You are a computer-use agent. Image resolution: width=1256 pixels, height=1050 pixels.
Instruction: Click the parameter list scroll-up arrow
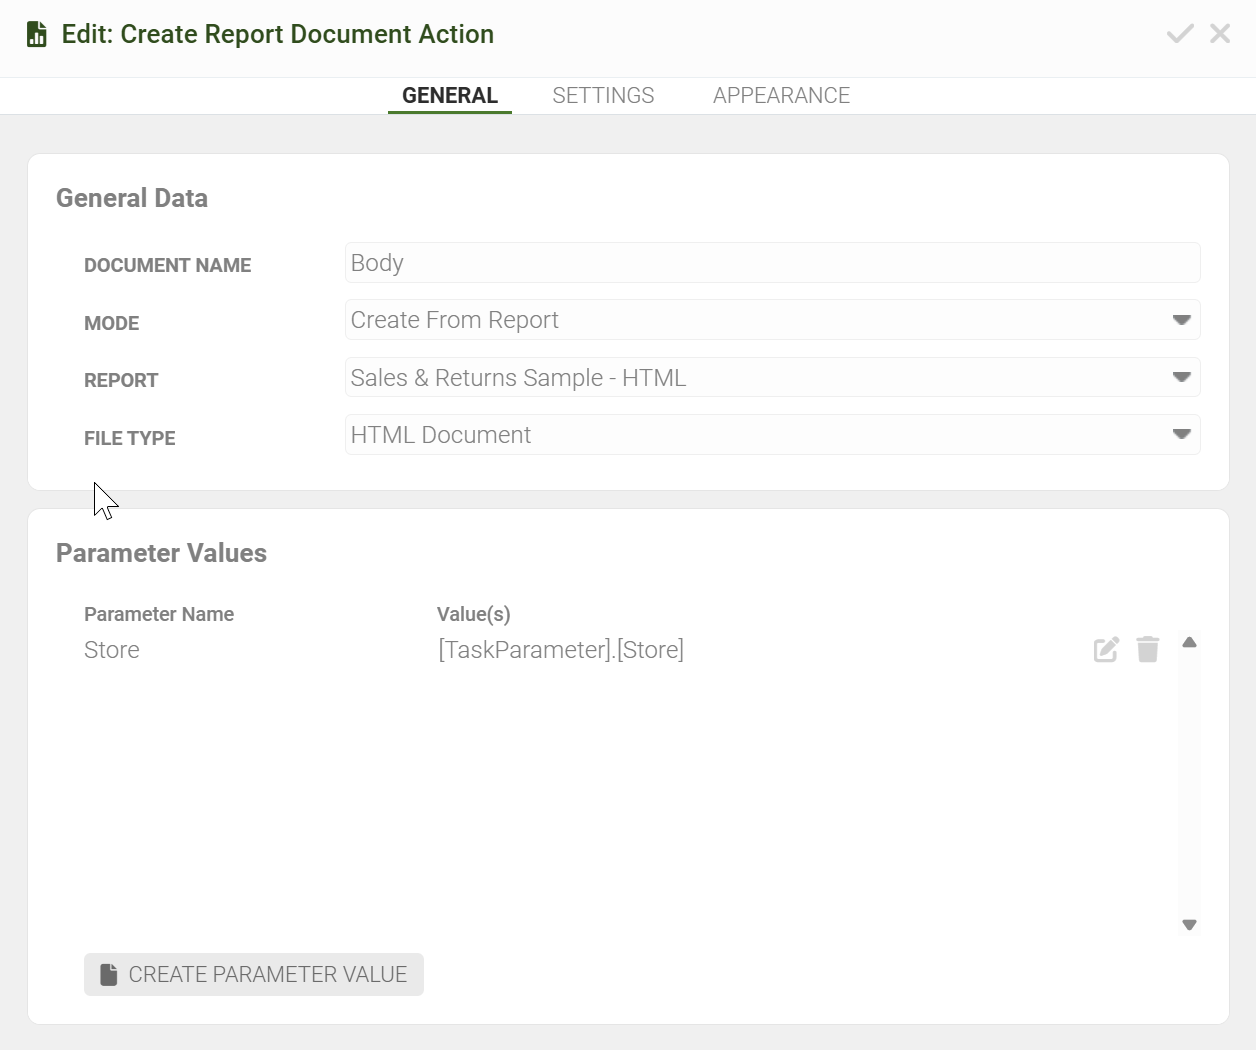1189,643
